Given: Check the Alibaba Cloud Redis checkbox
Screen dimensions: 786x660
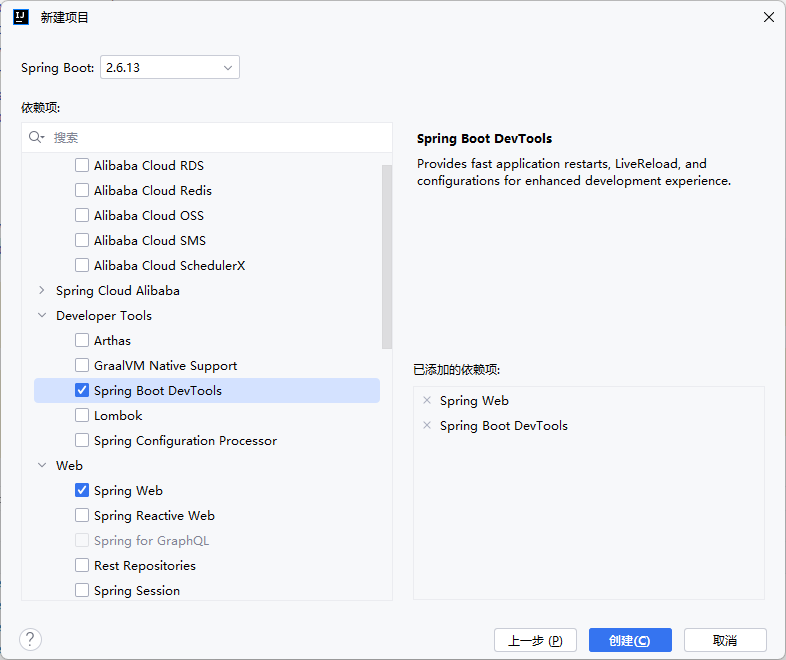Looking at the screenshot, I should pyautogui.click(x=82, y=190).
